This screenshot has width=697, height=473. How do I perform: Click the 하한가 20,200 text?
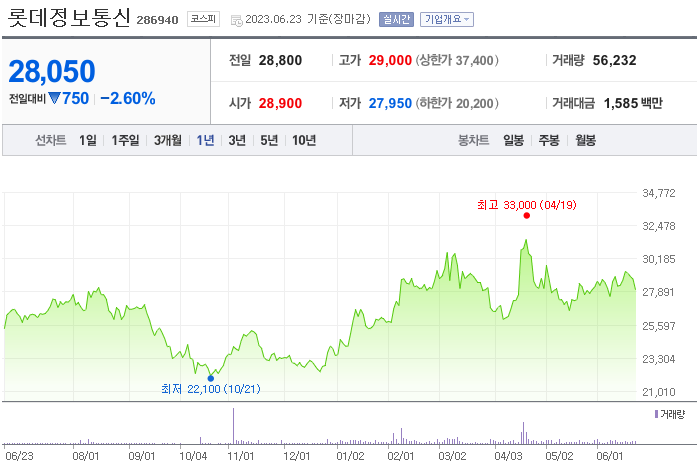(457, 104)
